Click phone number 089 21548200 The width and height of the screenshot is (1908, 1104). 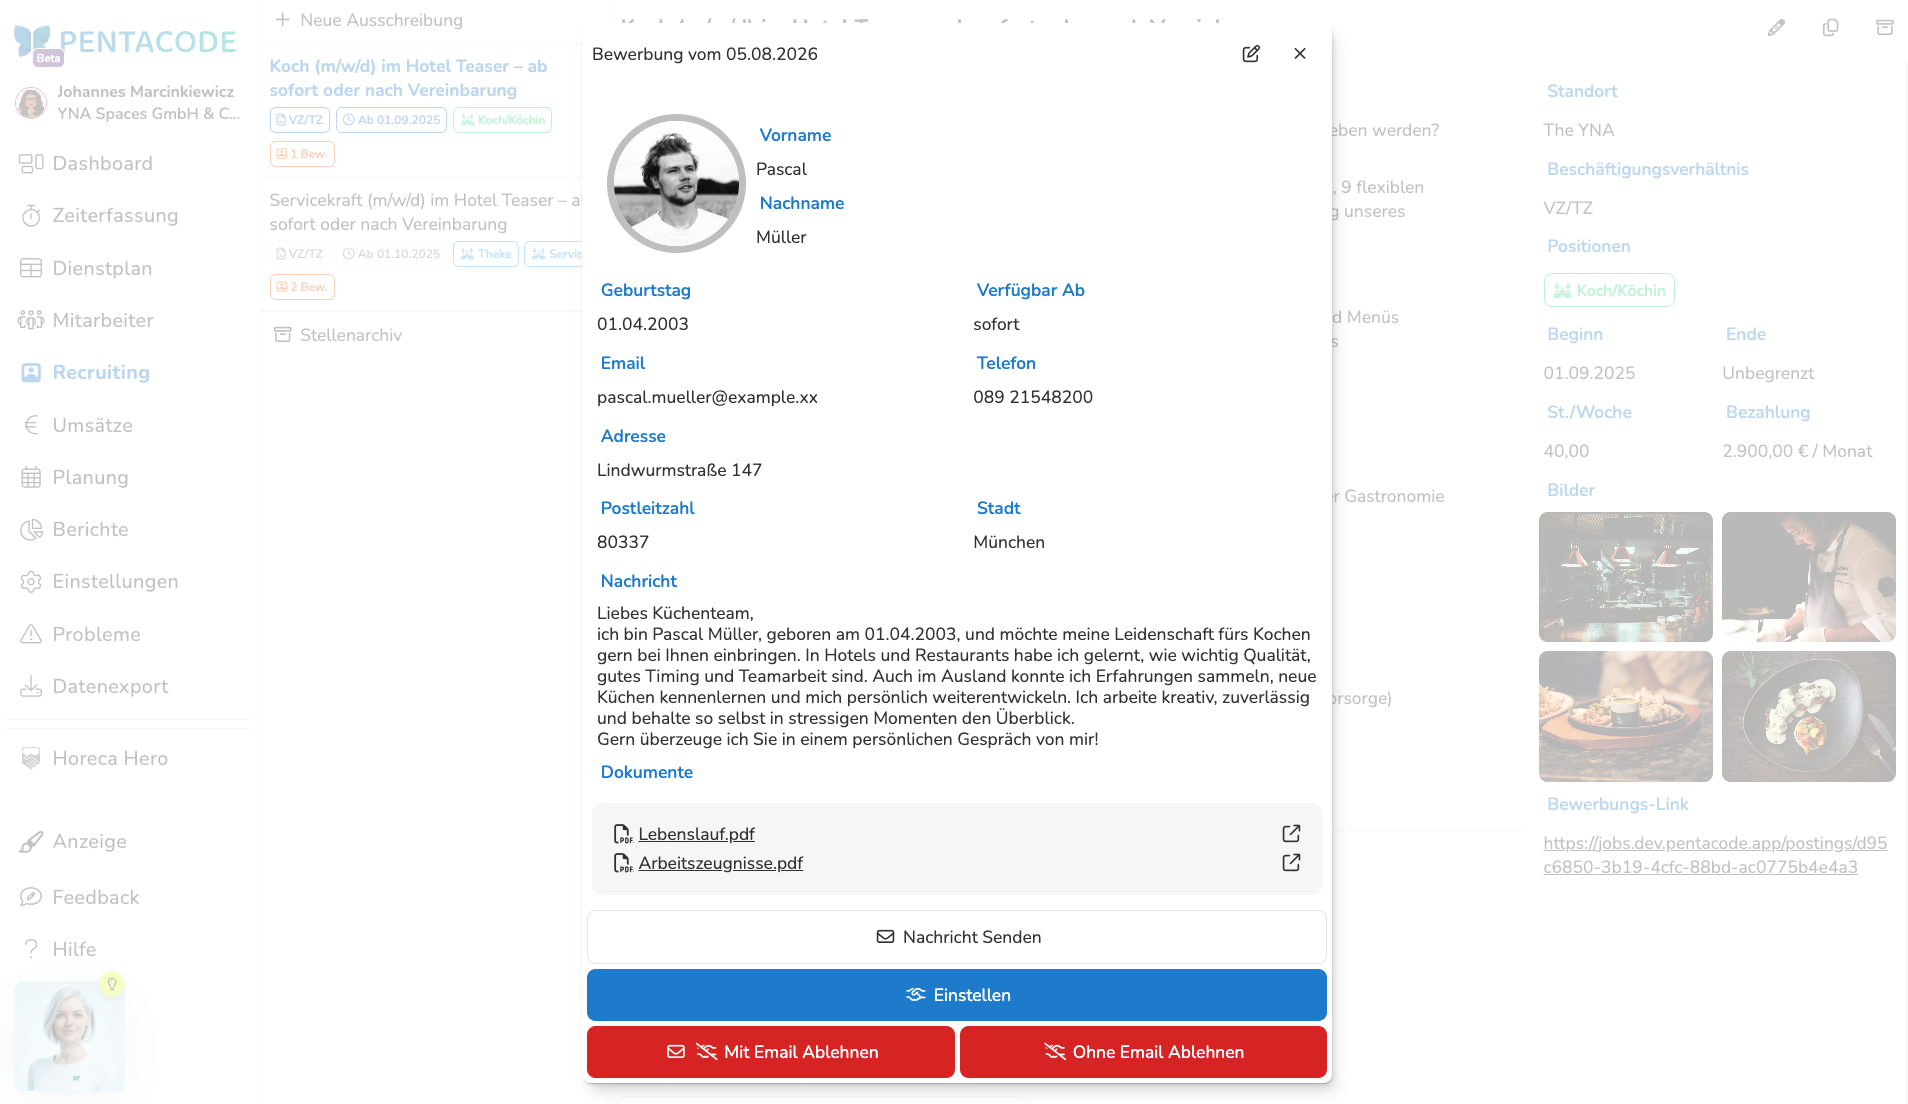(x=1033, y=397)
